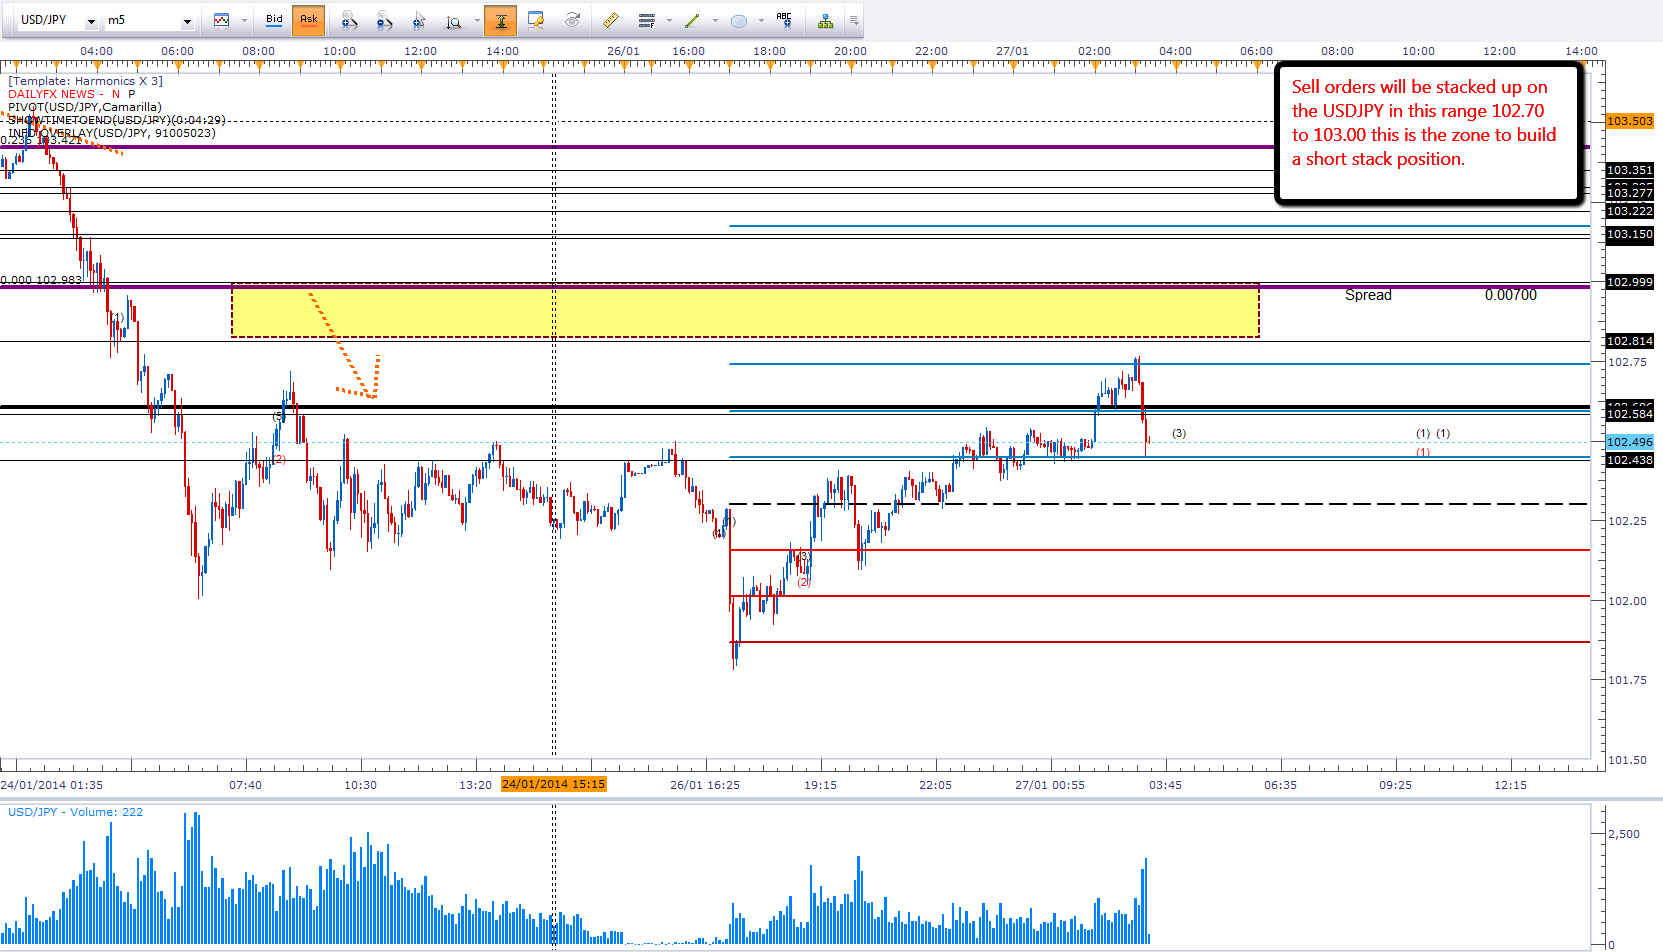The height and width of the screenshot is (952, 1663).
Task: Expand the chart type dropdown arrow
Action: point(244,21)
